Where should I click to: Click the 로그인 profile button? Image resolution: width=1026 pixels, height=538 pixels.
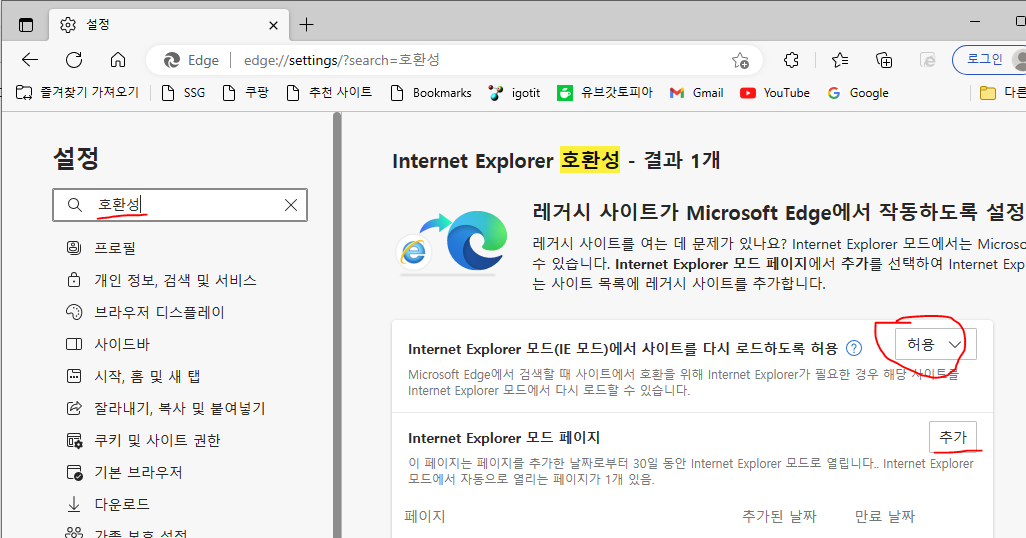[x=989, y=60]
